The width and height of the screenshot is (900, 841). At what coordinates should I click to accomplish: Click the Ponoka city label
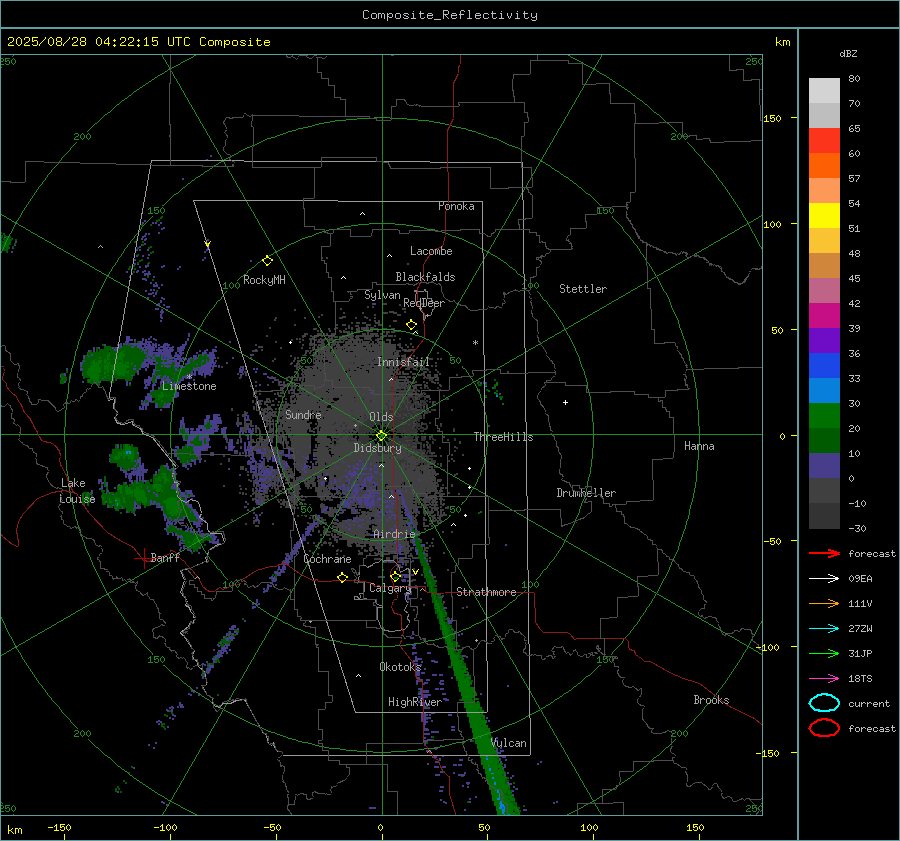pyautogui.click(x=456, y=206)
